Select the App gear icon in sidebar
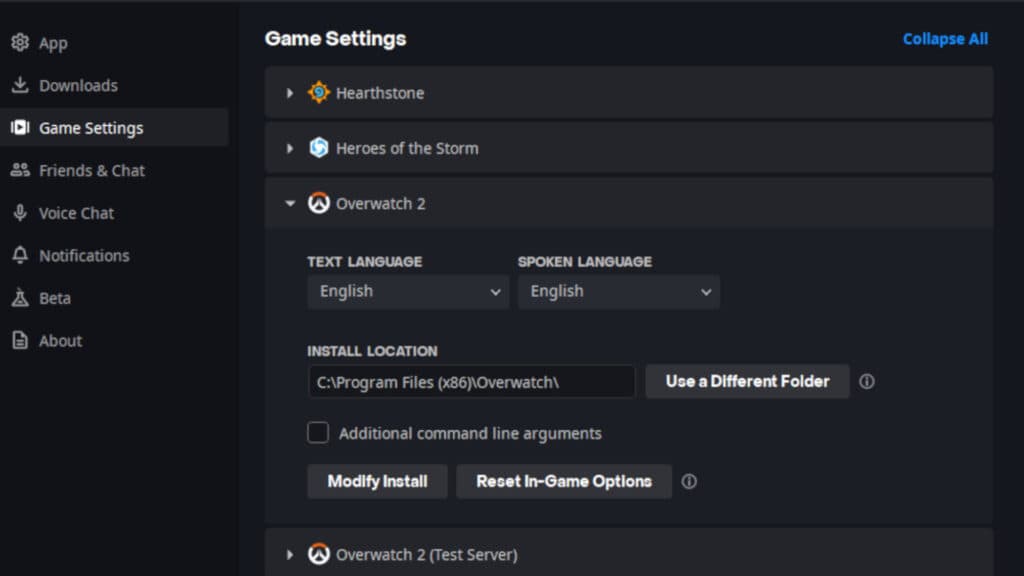The image size is (1024, 576). 20,42
